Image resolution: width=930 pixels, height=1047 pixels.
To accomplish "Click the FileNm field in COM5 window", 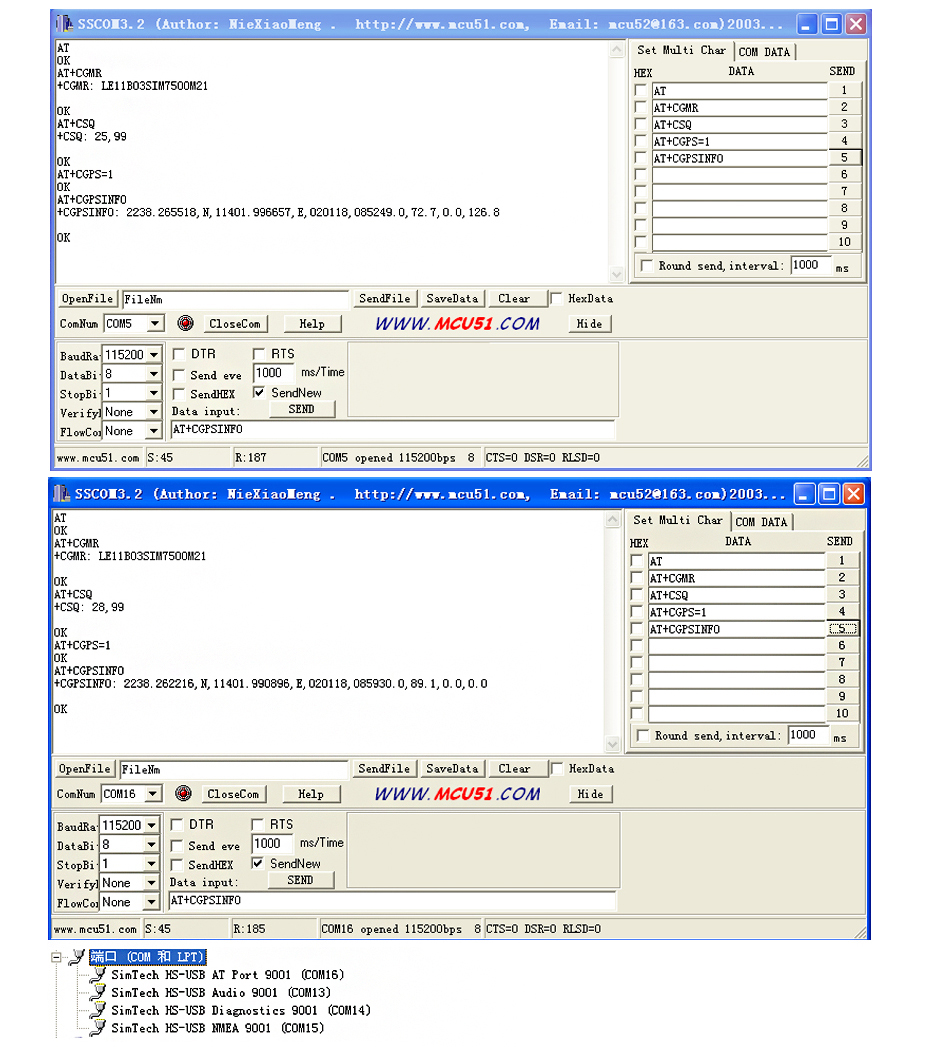I will [x=235, y=299].
